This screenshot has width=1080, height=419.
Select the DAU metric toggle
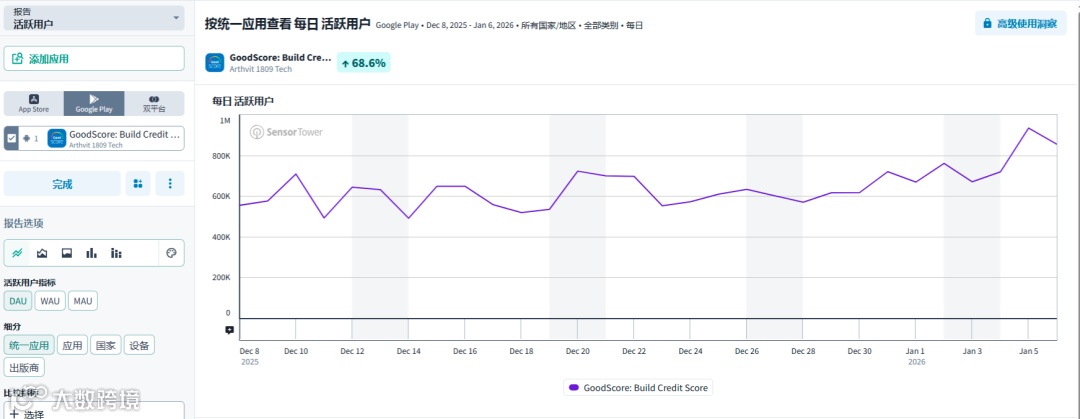(18, 300)
